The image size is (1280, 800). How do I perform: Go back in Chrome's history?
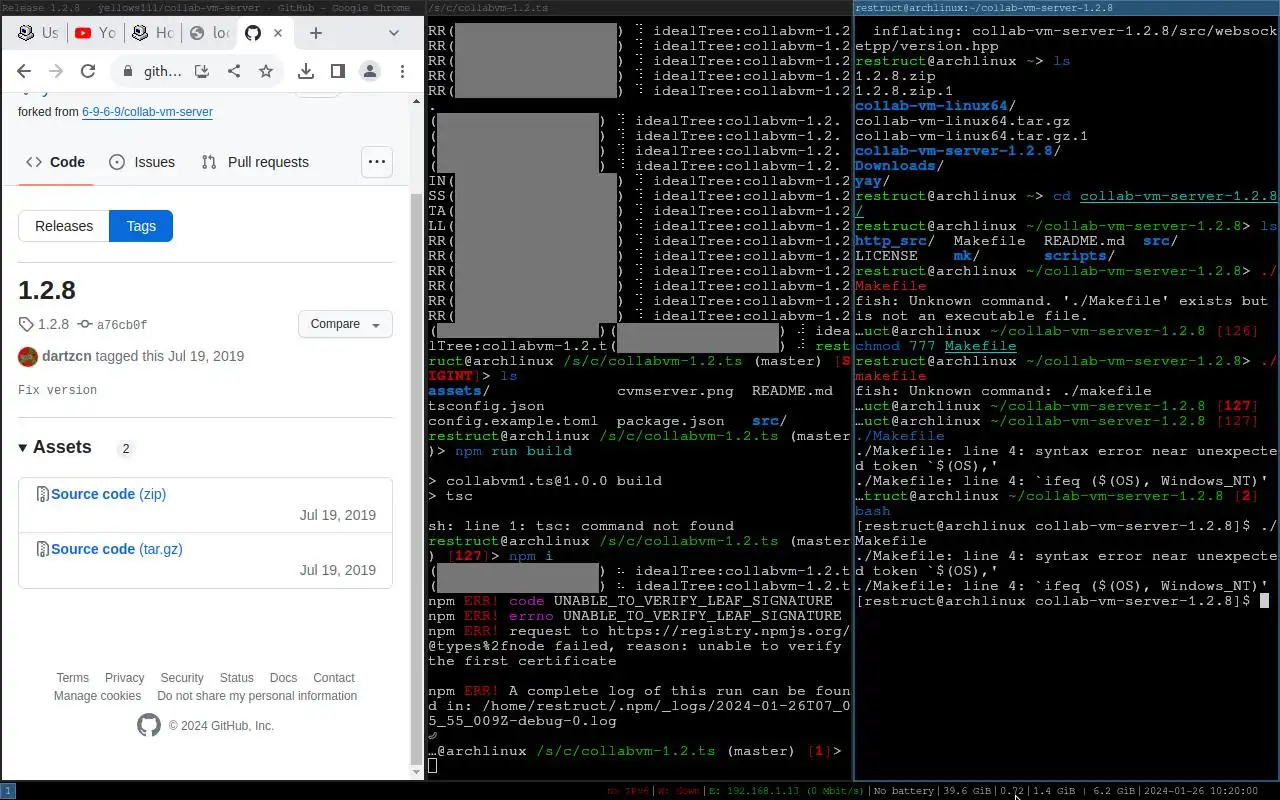tap(24, 71)
